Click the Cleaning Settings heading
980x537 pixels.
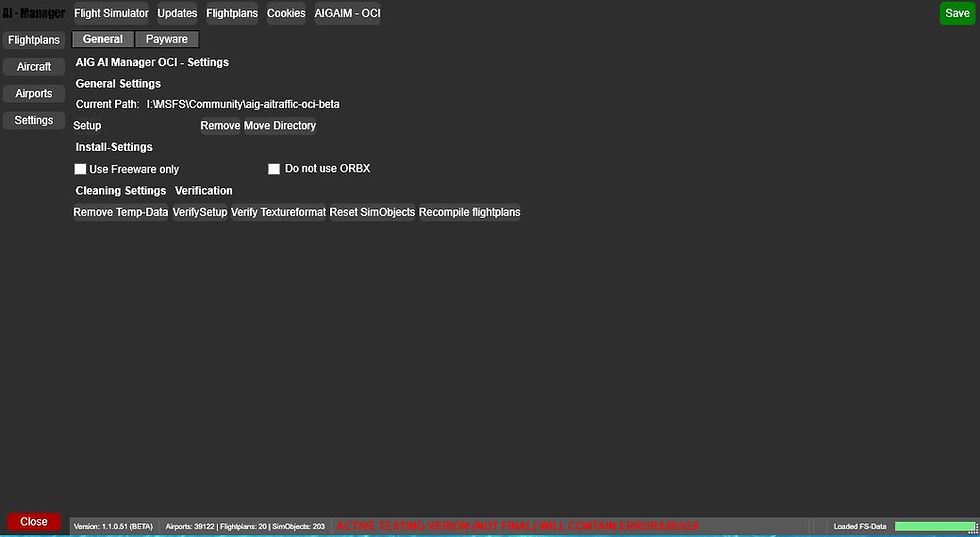point(121,191)
